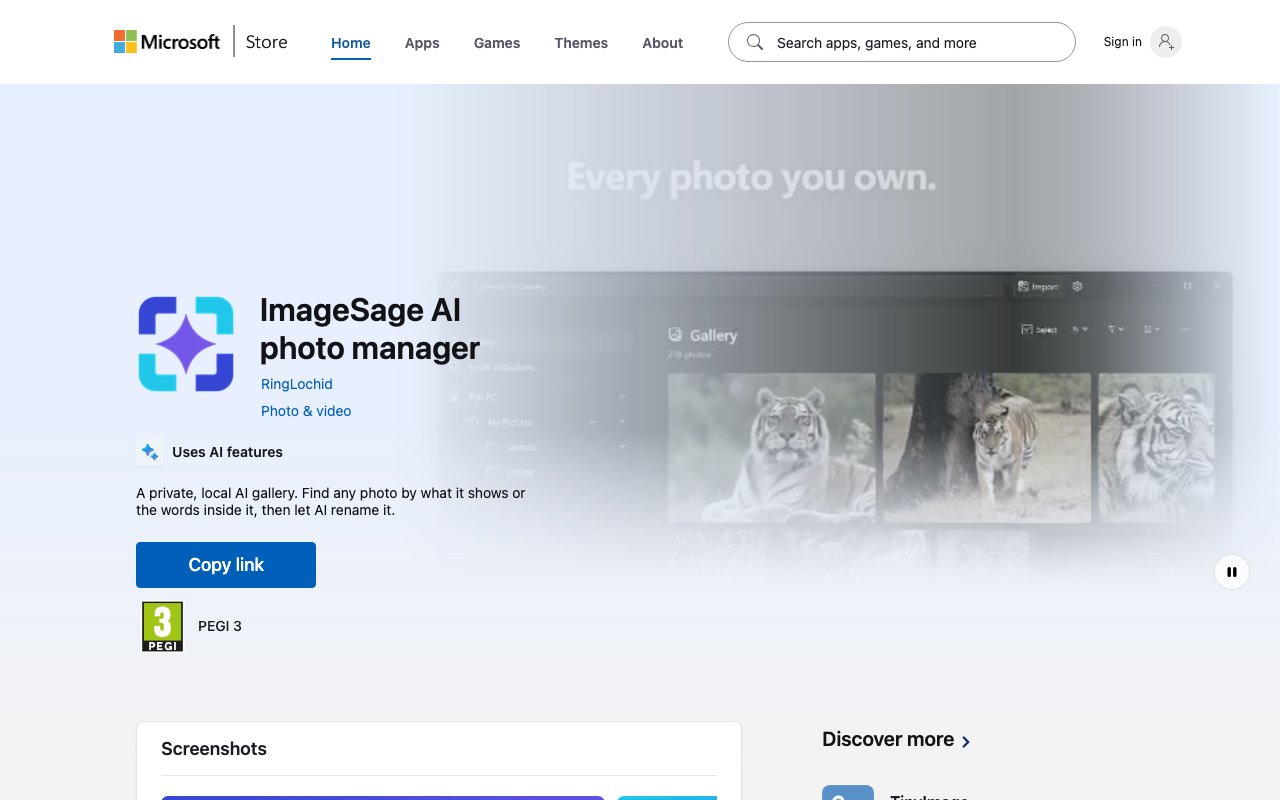Open the Themes tab
Screen dimensions: 1280x800
click(x=581, y=43)
